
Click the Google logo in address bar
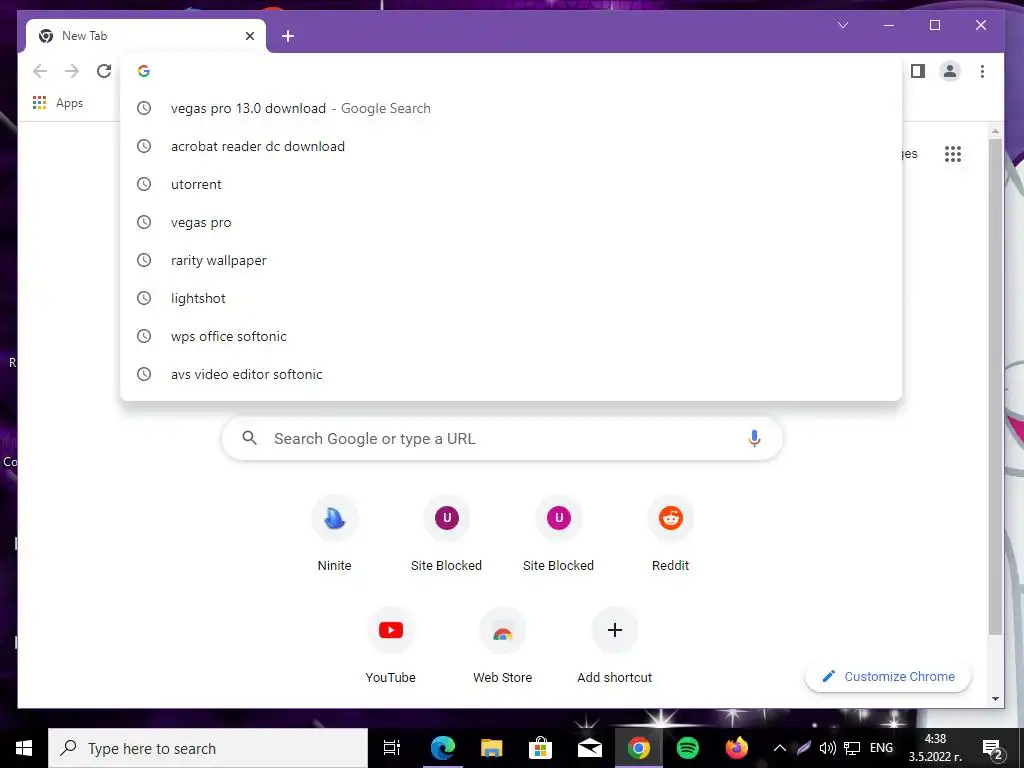point(144,71)
